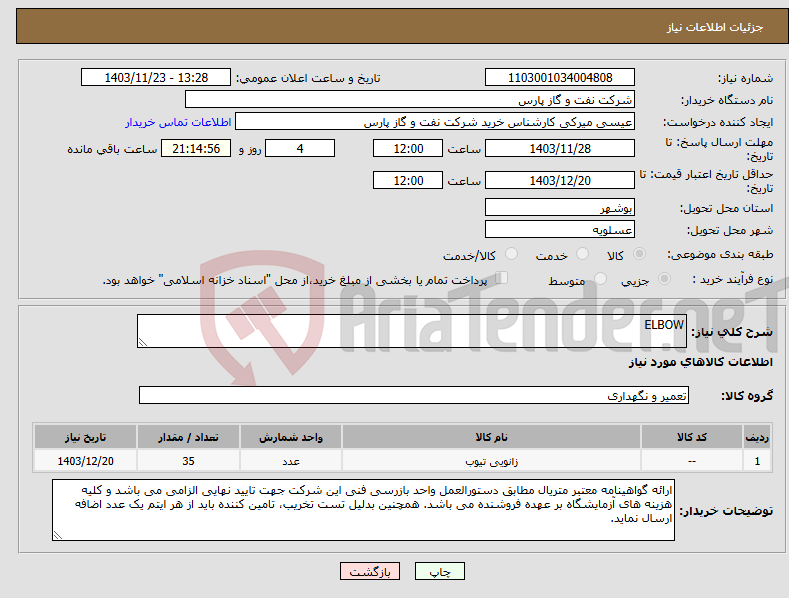Click delivery city field عسلویه
The image size is (789, 598).
click(560, 230)
